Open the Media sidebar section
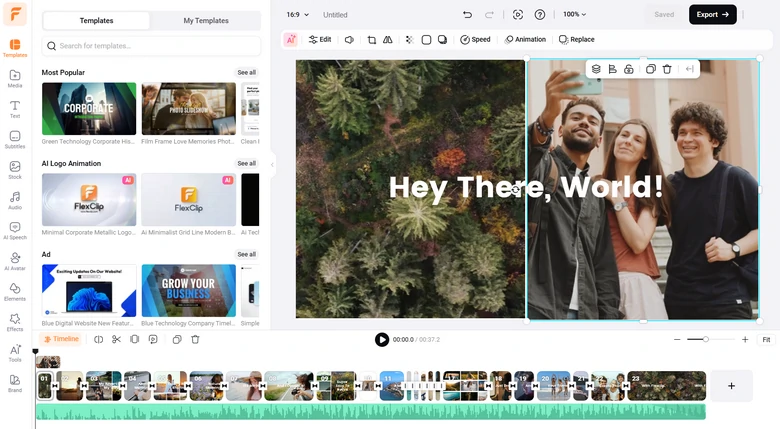Viewport: 780px width, 429px height. (15, 79)
